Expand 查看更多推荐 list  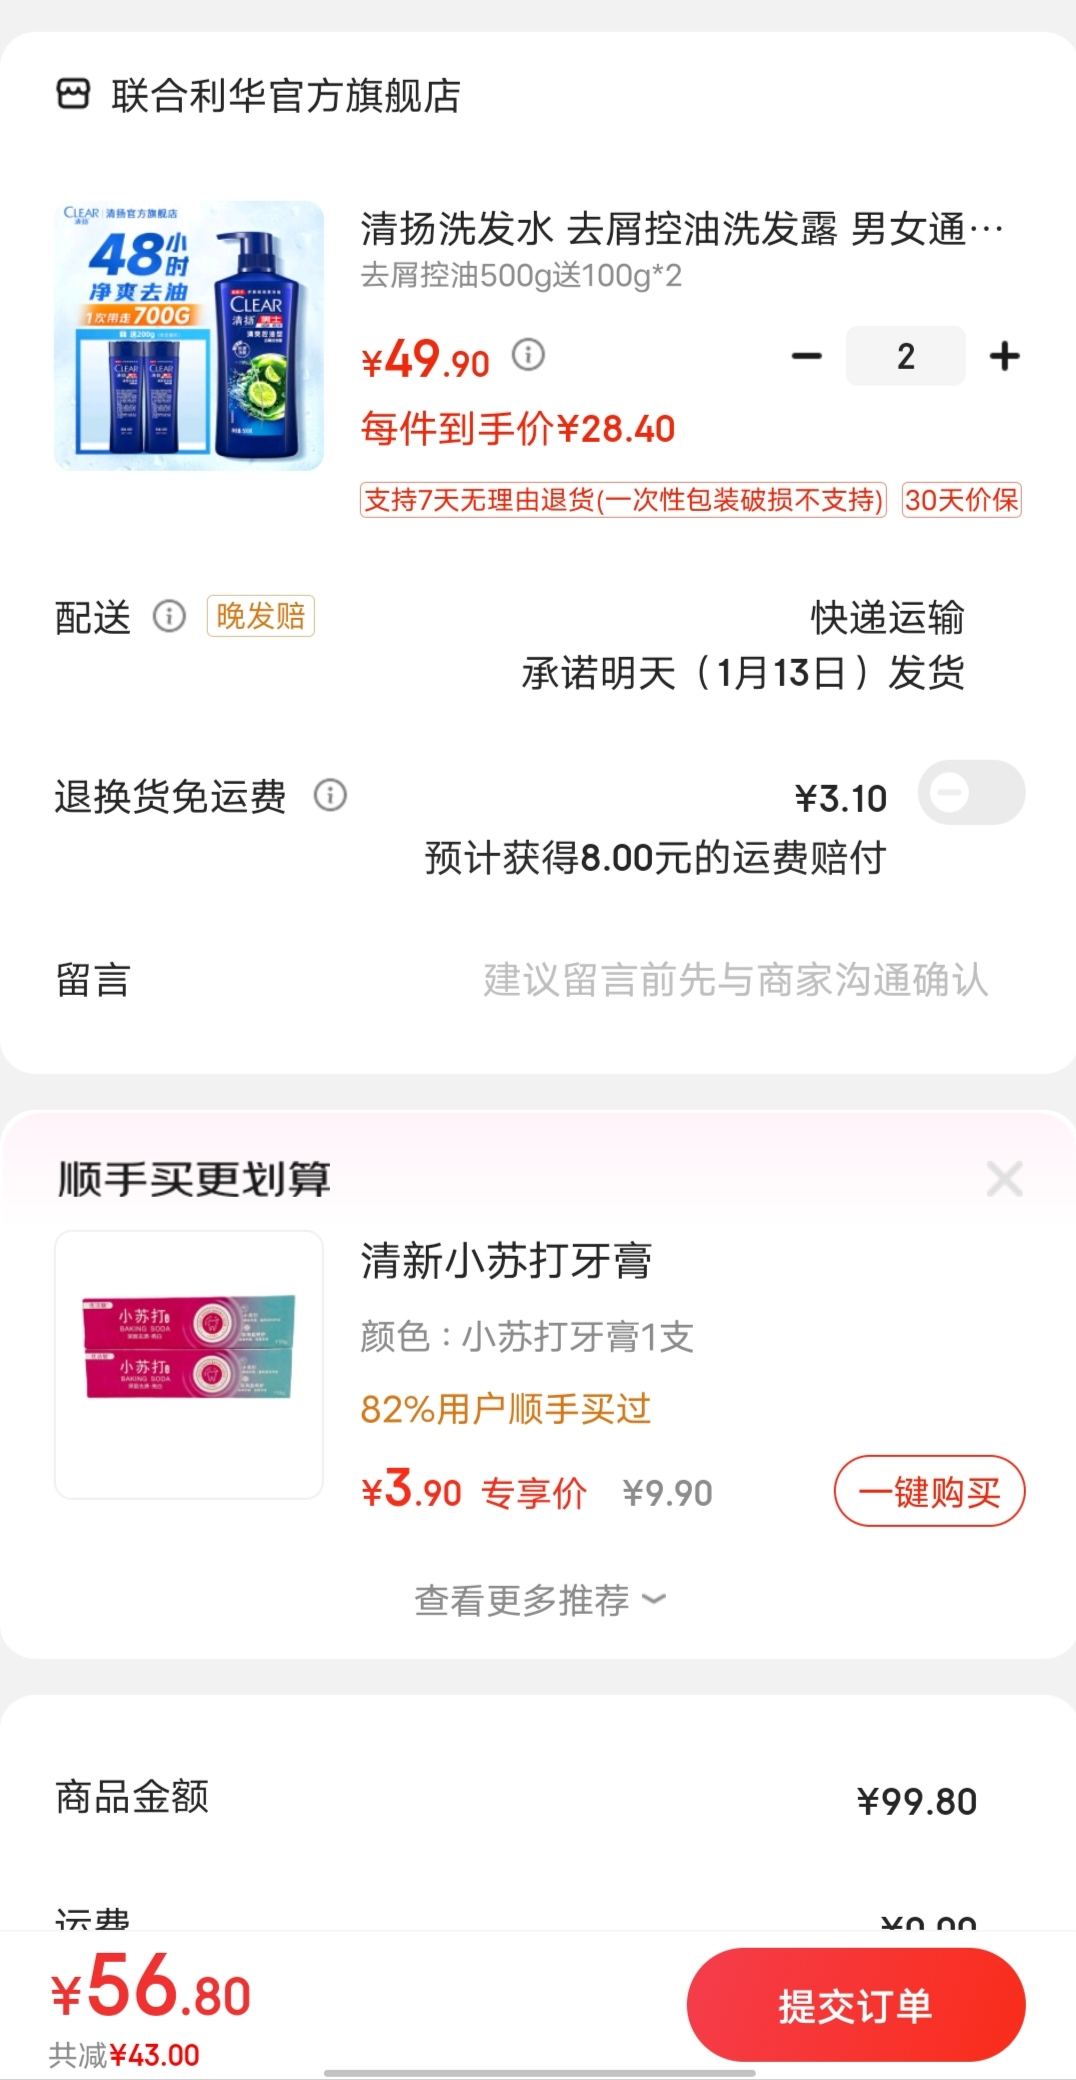pyautogui.click(x=540, y=1600)
